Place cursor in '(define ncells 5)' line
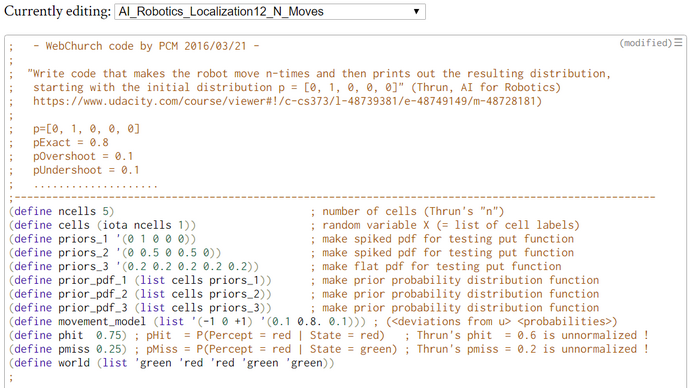The width and height of the screenshot is (690, 388). click(62, 212)
